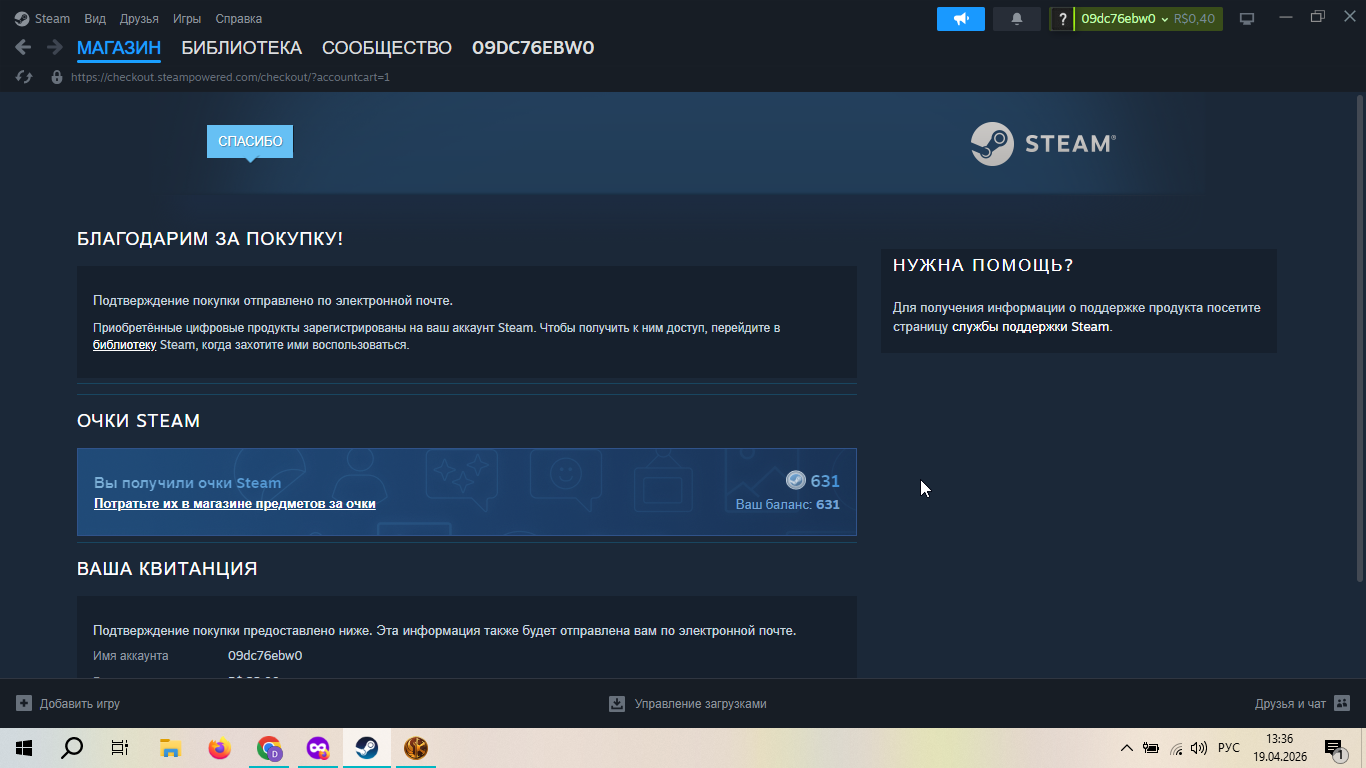The image size is (1366, 768).
Task: Open the Вид menu
Action: (95, 18)
